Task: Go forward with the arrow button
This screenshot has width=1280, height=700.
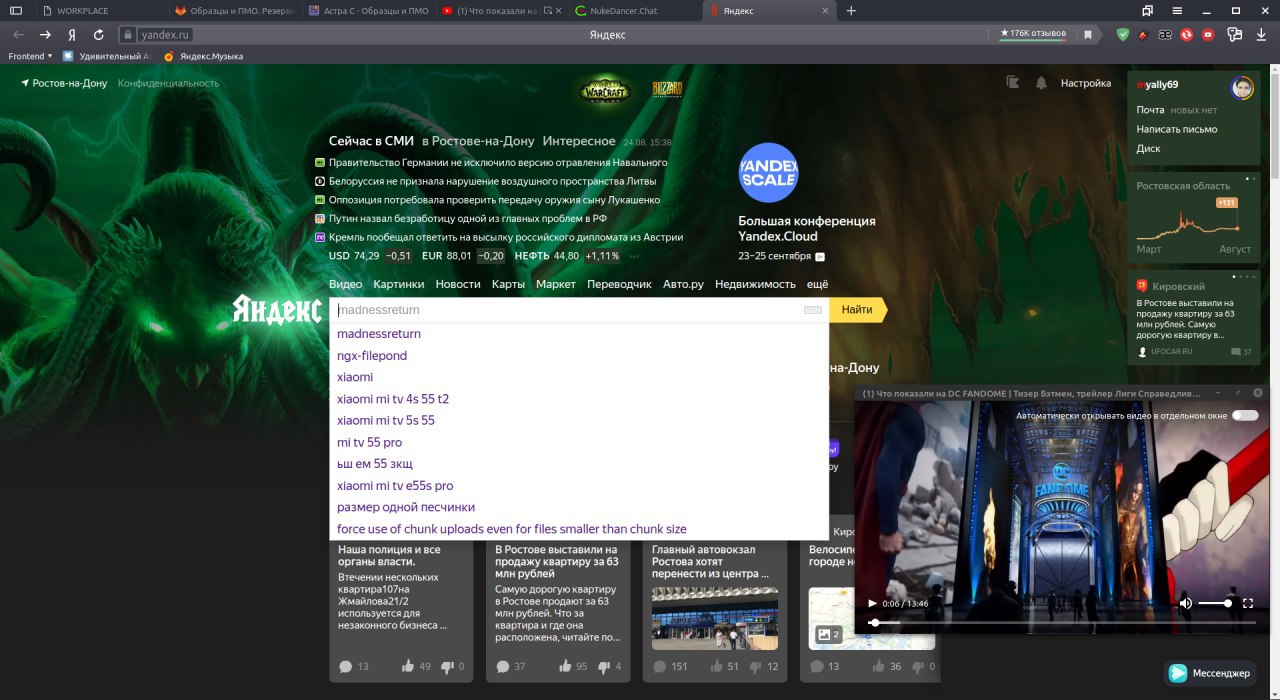Action: tap(45, 34)
